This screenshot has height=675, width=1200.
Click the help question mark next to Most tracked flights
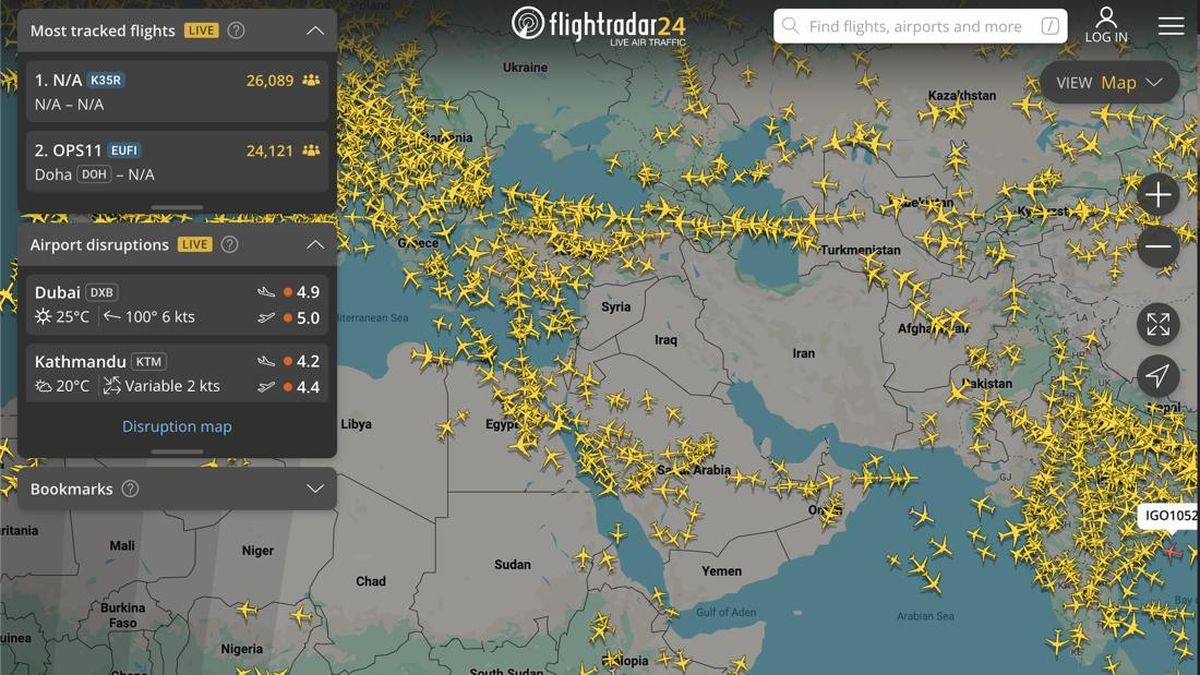(235, 30)
